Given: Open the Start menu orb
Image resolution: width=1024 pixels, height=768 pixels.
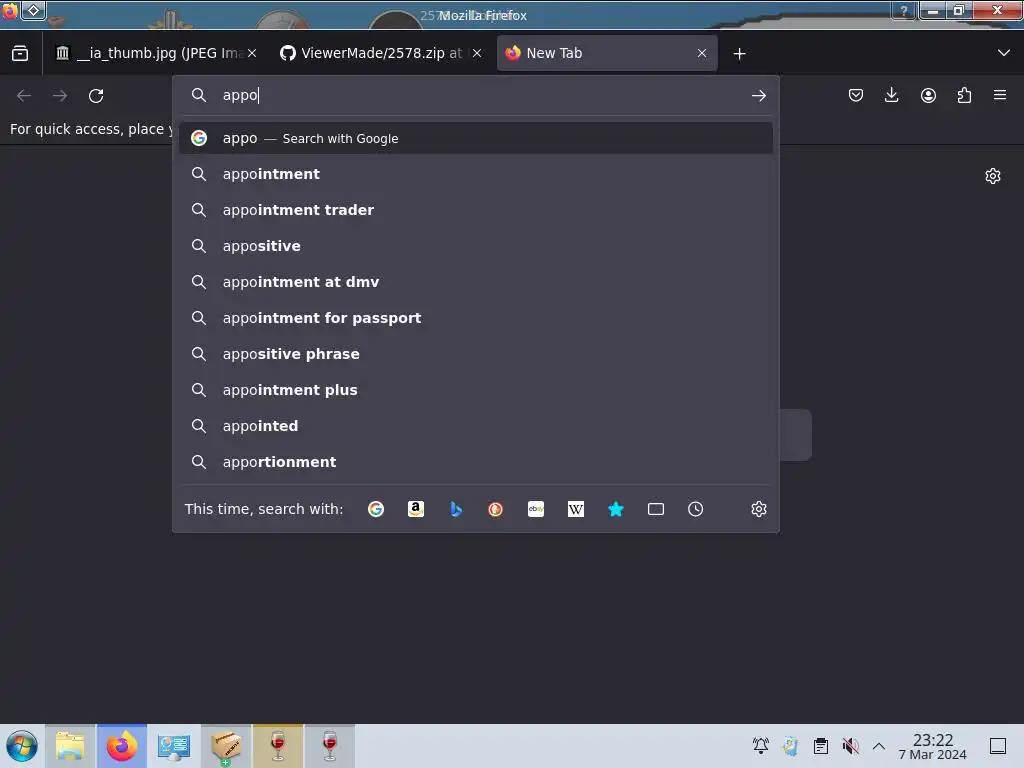Looking at the screenshot, I should click(x=22, y=746).
